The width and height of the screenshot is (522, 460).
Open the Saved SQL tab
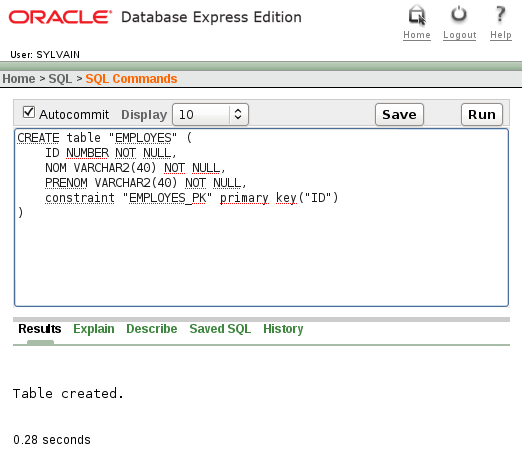tap(220, 329)
